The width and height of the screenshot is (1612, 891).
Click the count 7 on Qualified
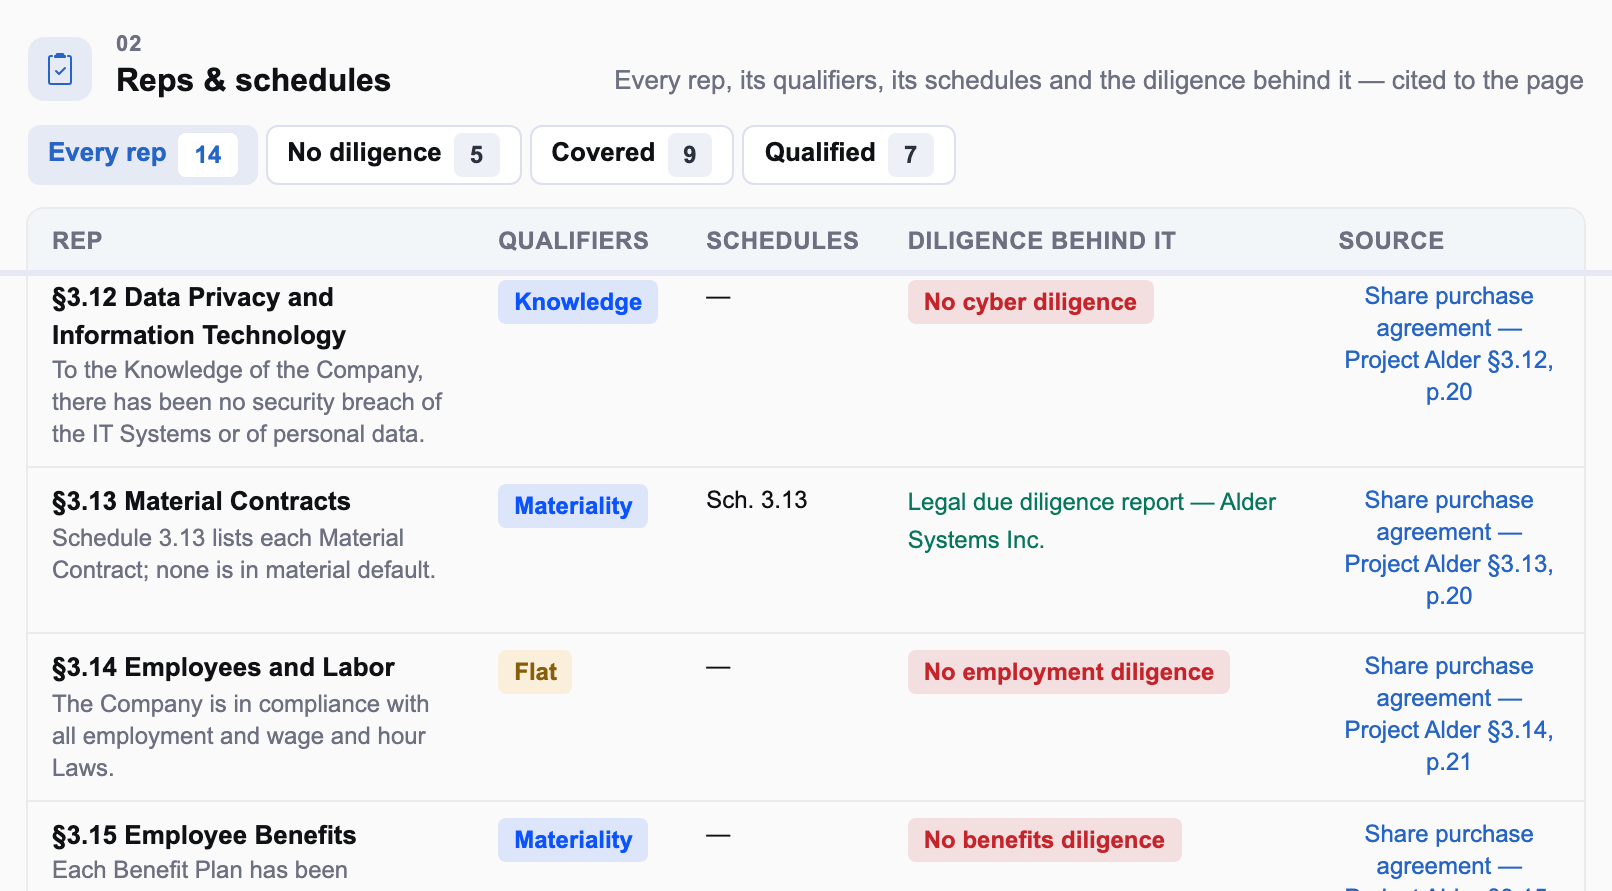pyautogui.click(x=911, y=155)
